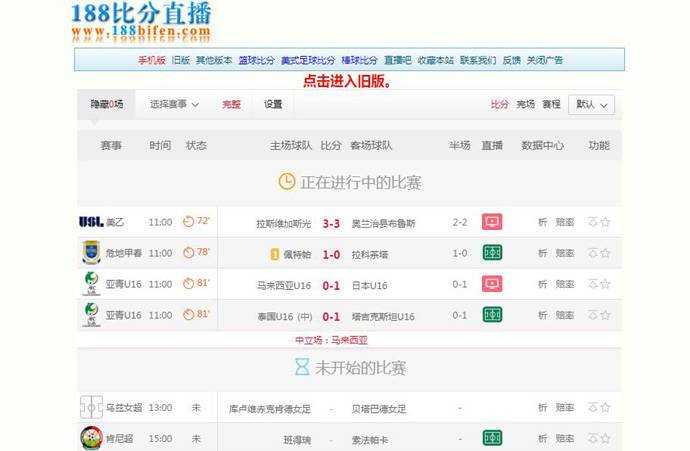
Task: Expand the 选择赛事 dropdown
Action: coord(174,104)
